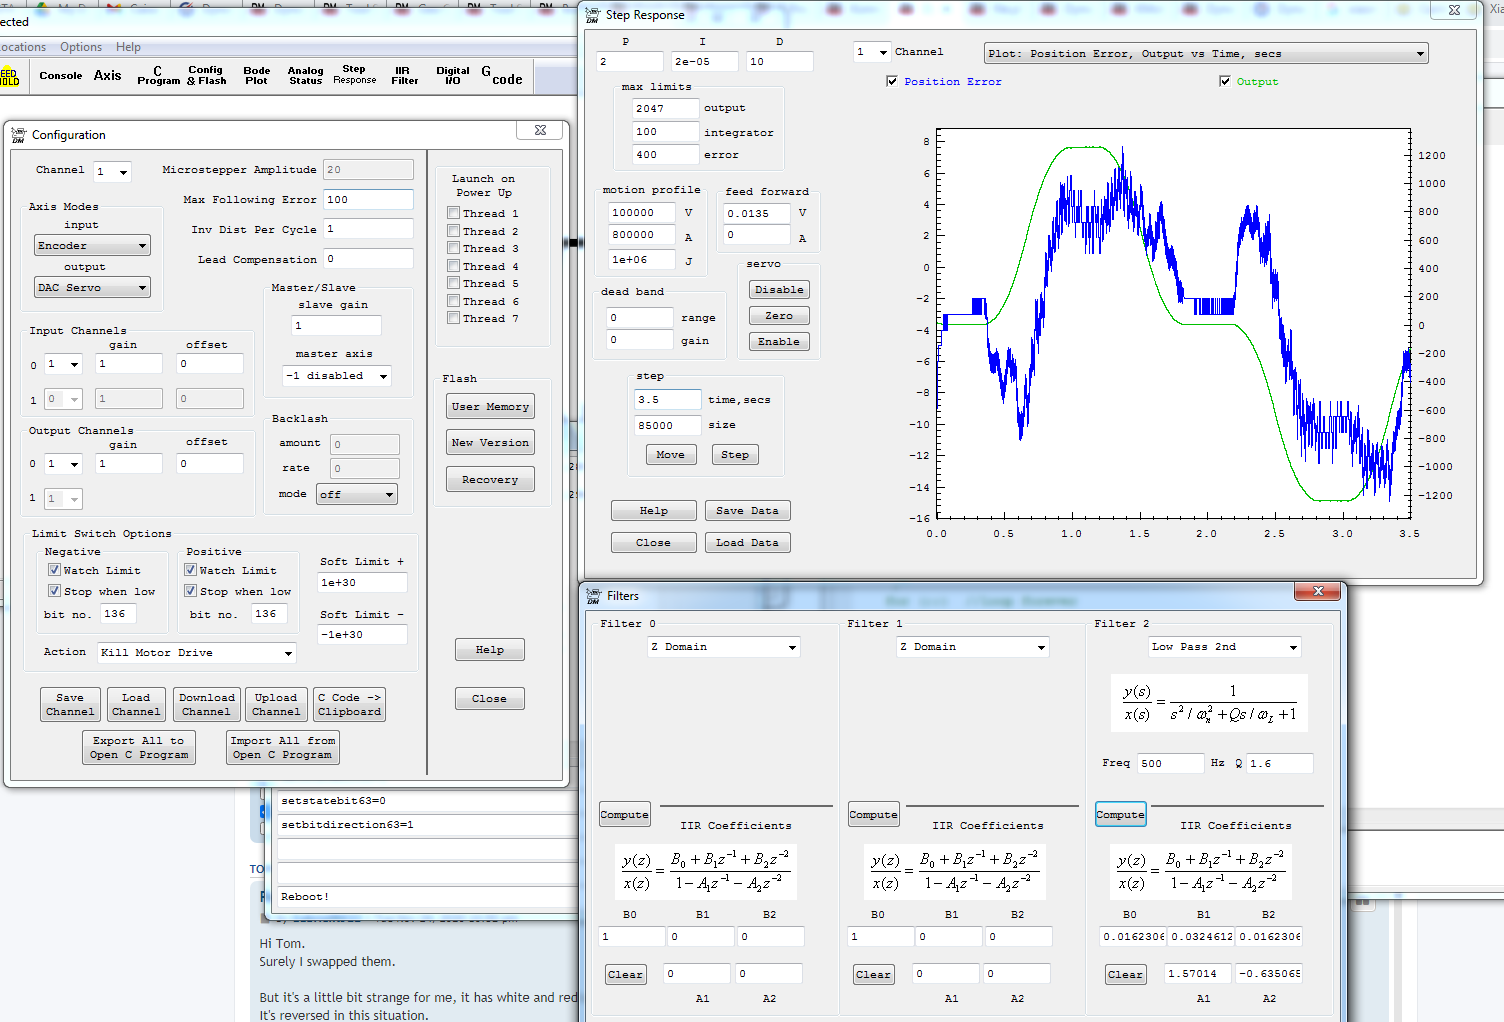The height and width of the screenshot is (1022, 1504).
Task: Click the Move button in Step Response
Action: click(x=670, y=455)
